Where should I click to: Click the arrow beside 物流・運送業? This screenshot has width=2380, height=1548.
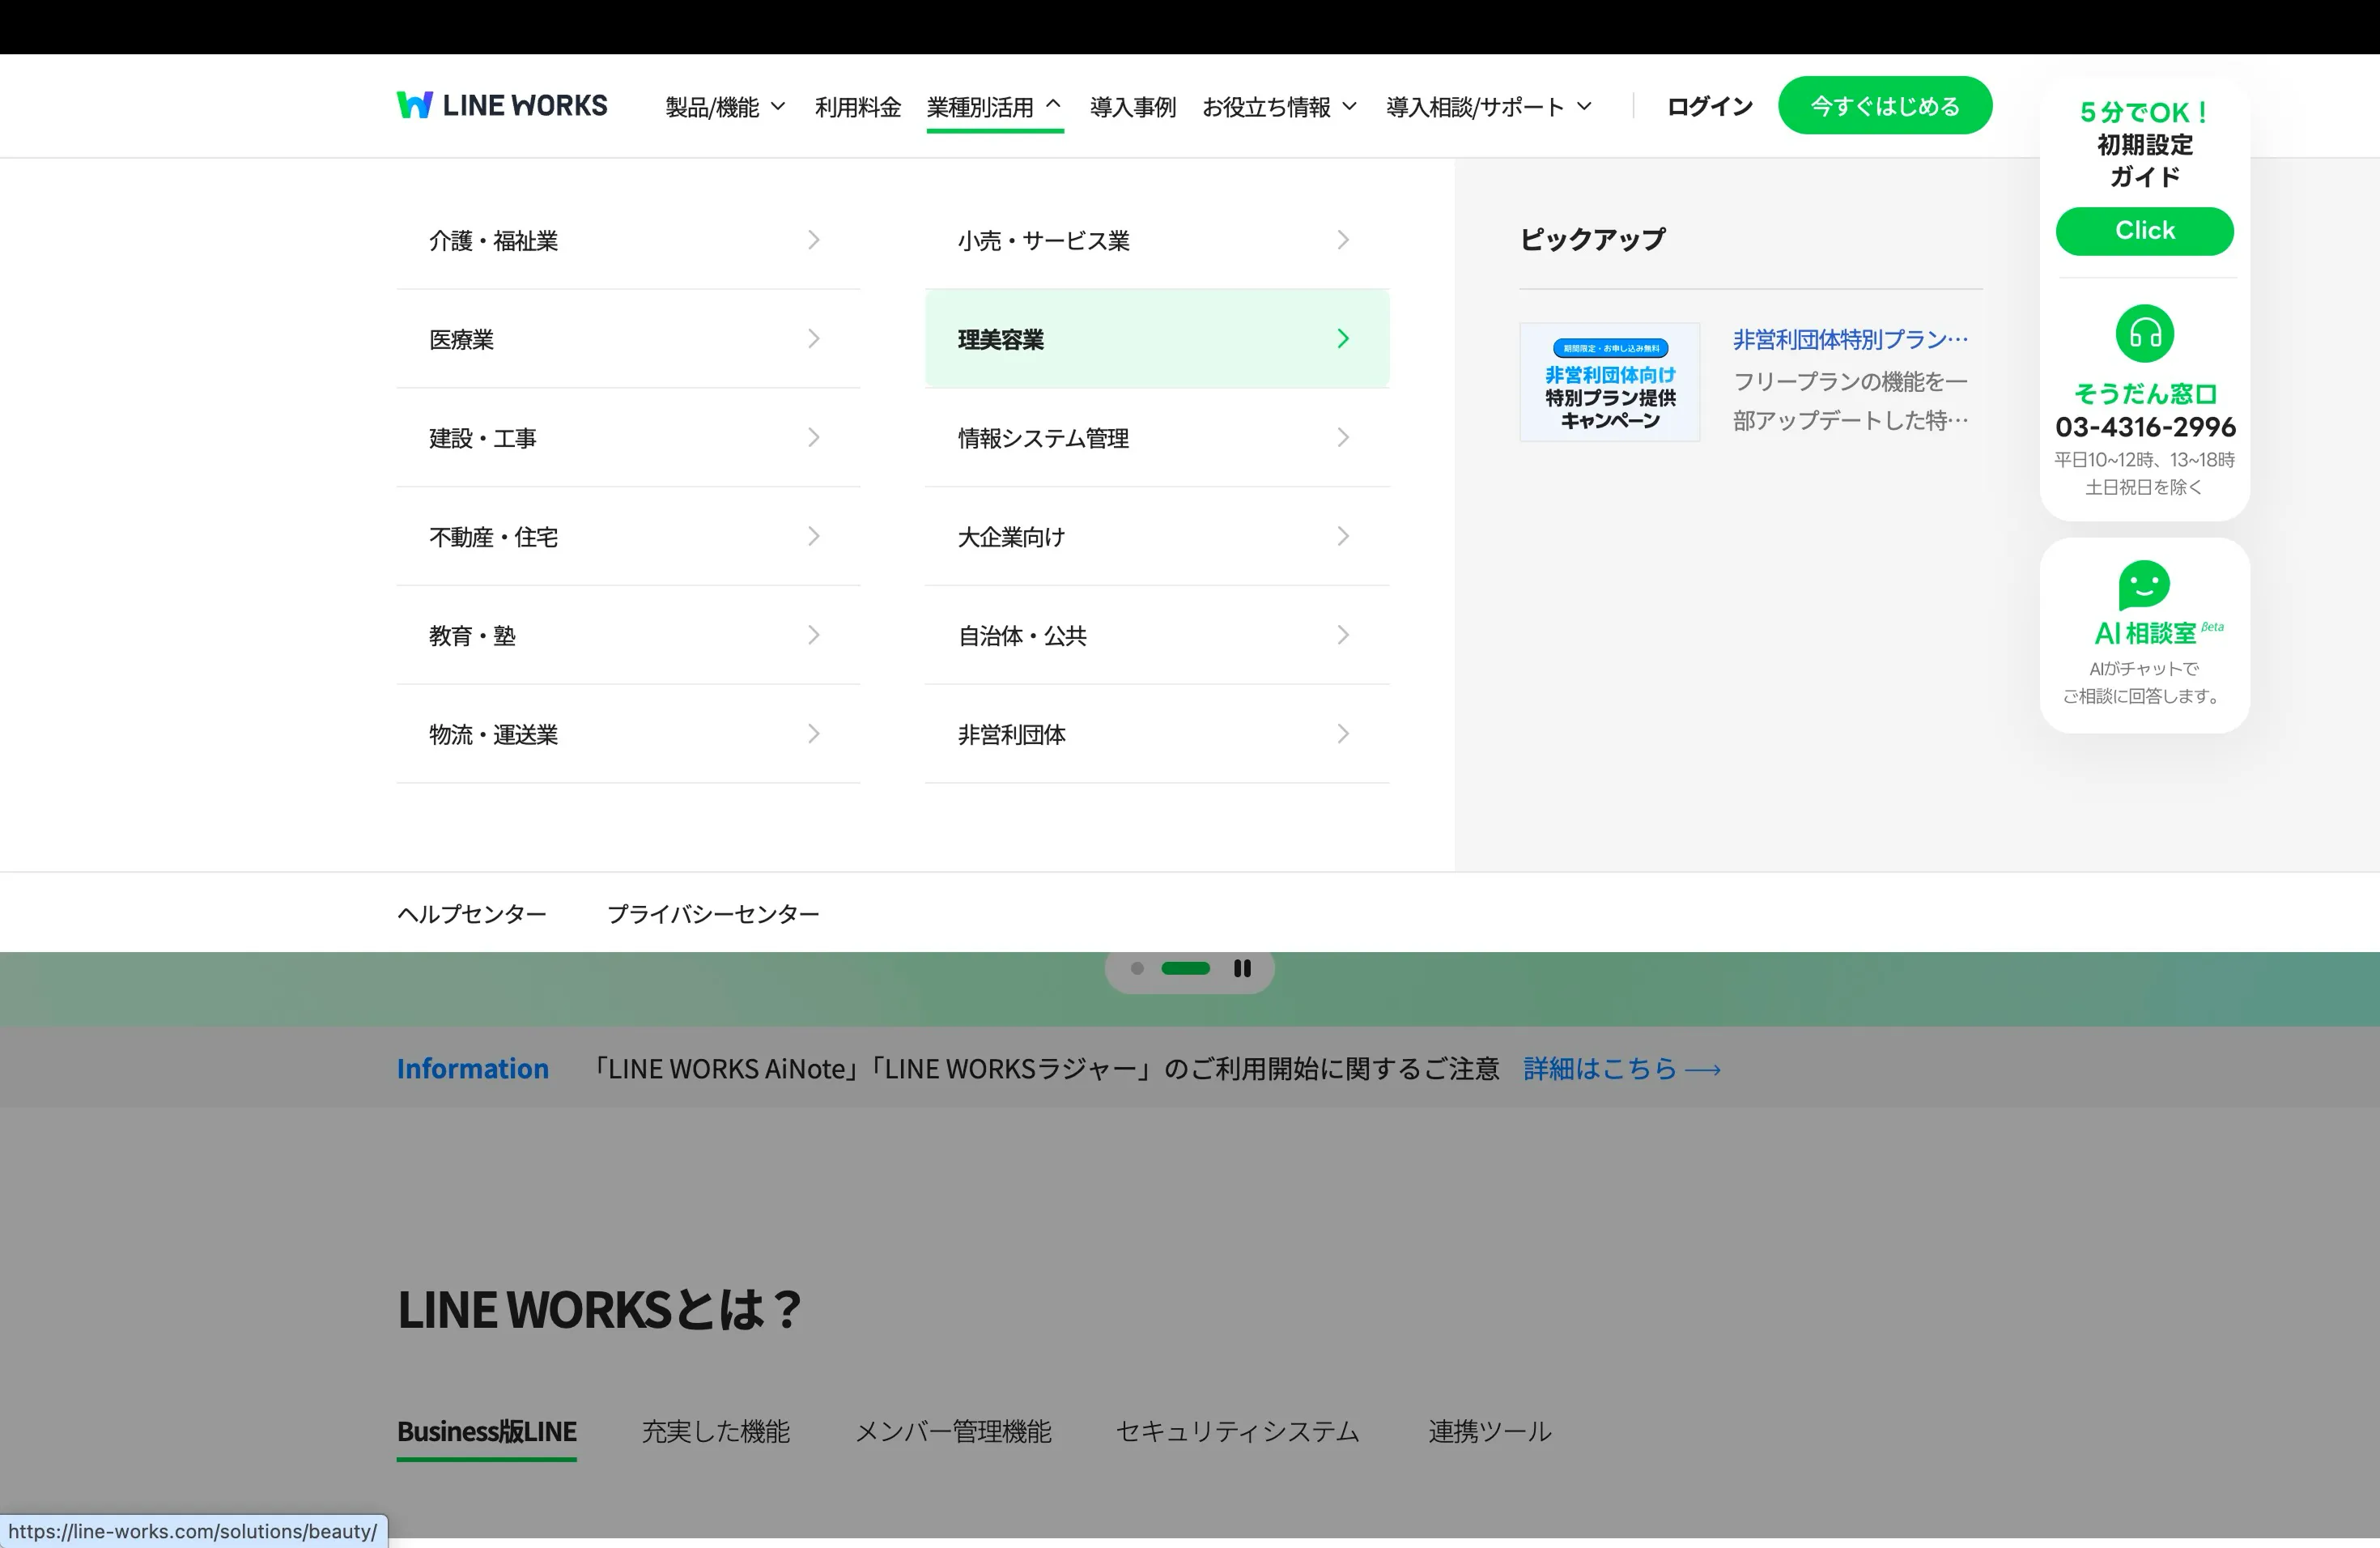pos(814,734)
